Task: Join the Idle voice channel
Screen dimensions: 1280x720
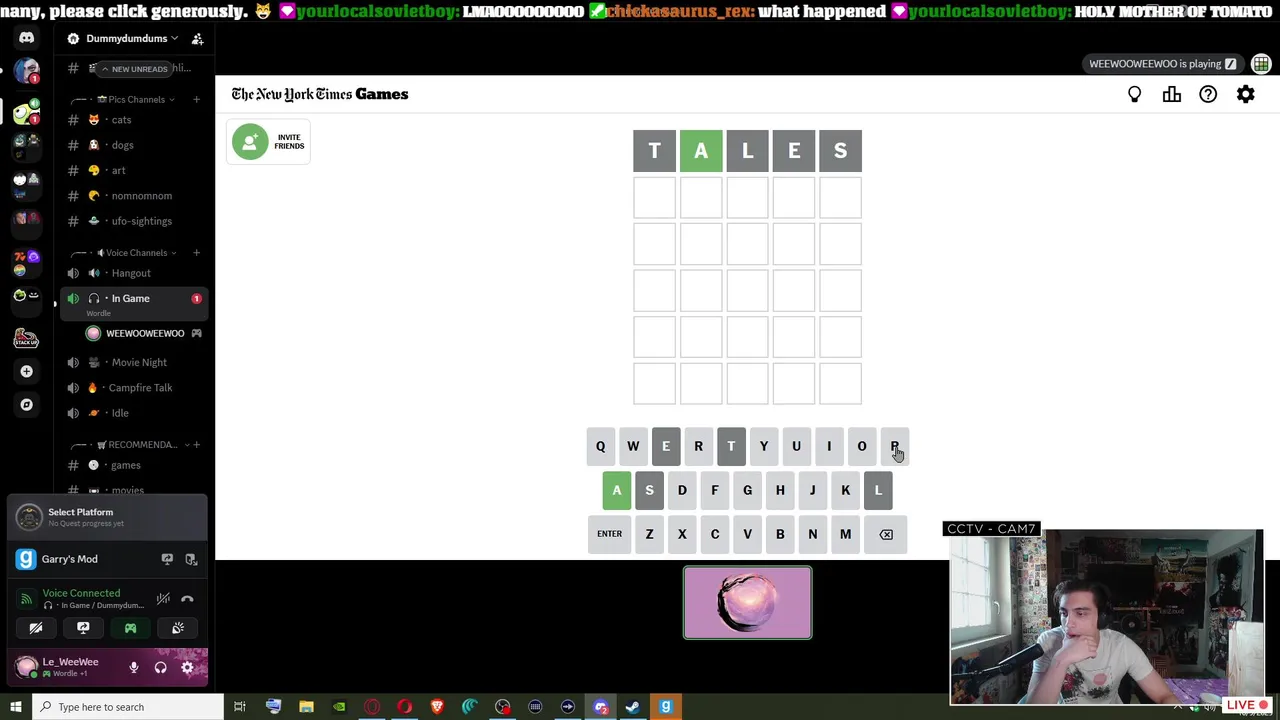Action: pyautogui.click(x=134, y=413)
